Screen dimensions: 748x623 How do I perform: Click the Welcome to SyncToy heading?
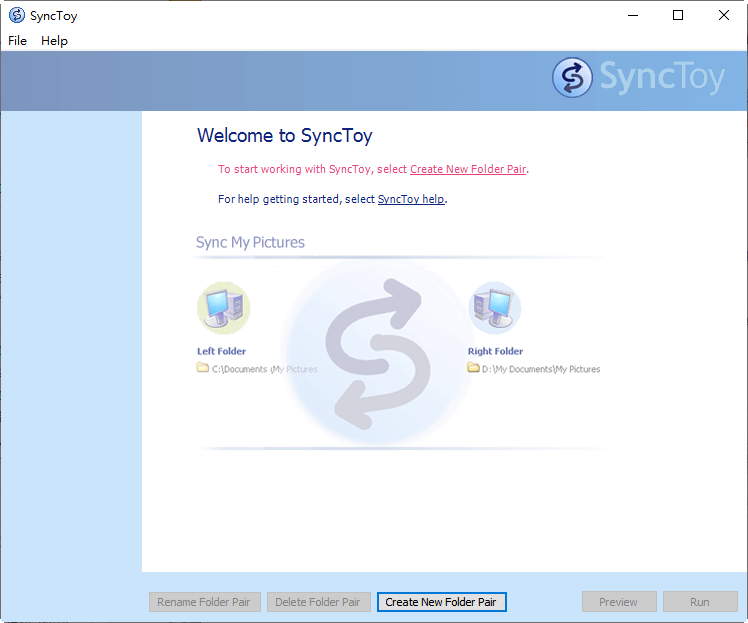pyautogui.click(x=285, y=135)
